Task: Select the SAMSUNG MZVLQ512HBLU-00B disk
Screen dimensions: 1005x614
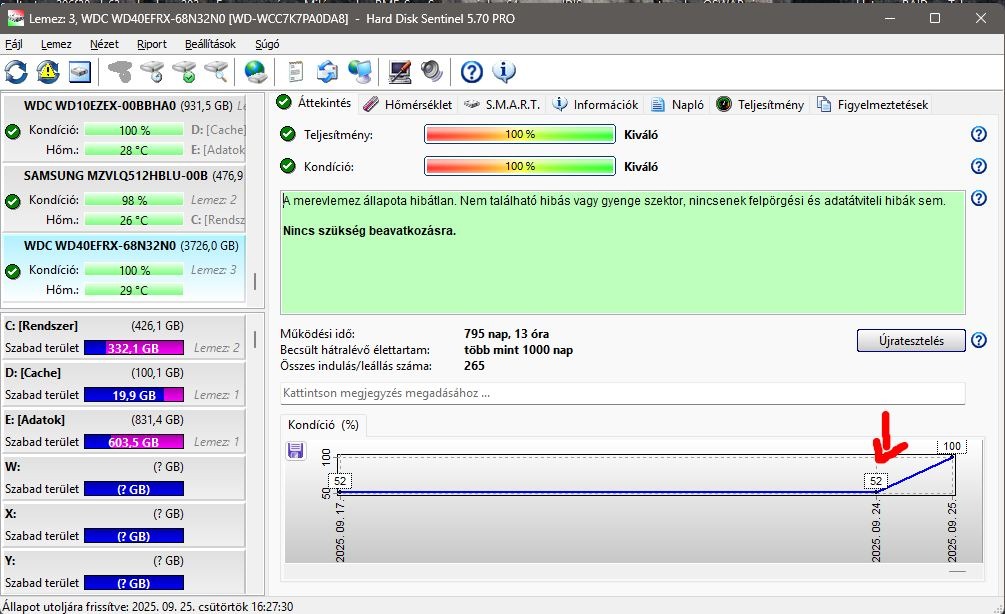Action: coord(124,197)
